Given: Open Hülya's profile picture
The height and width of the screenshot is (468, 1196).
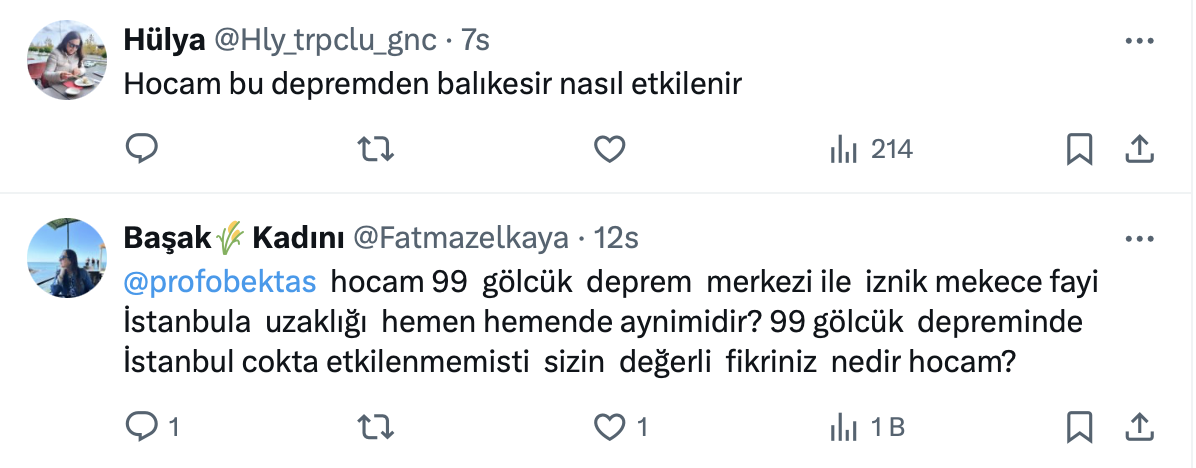Looking at the screenshot, I should 65,59.
